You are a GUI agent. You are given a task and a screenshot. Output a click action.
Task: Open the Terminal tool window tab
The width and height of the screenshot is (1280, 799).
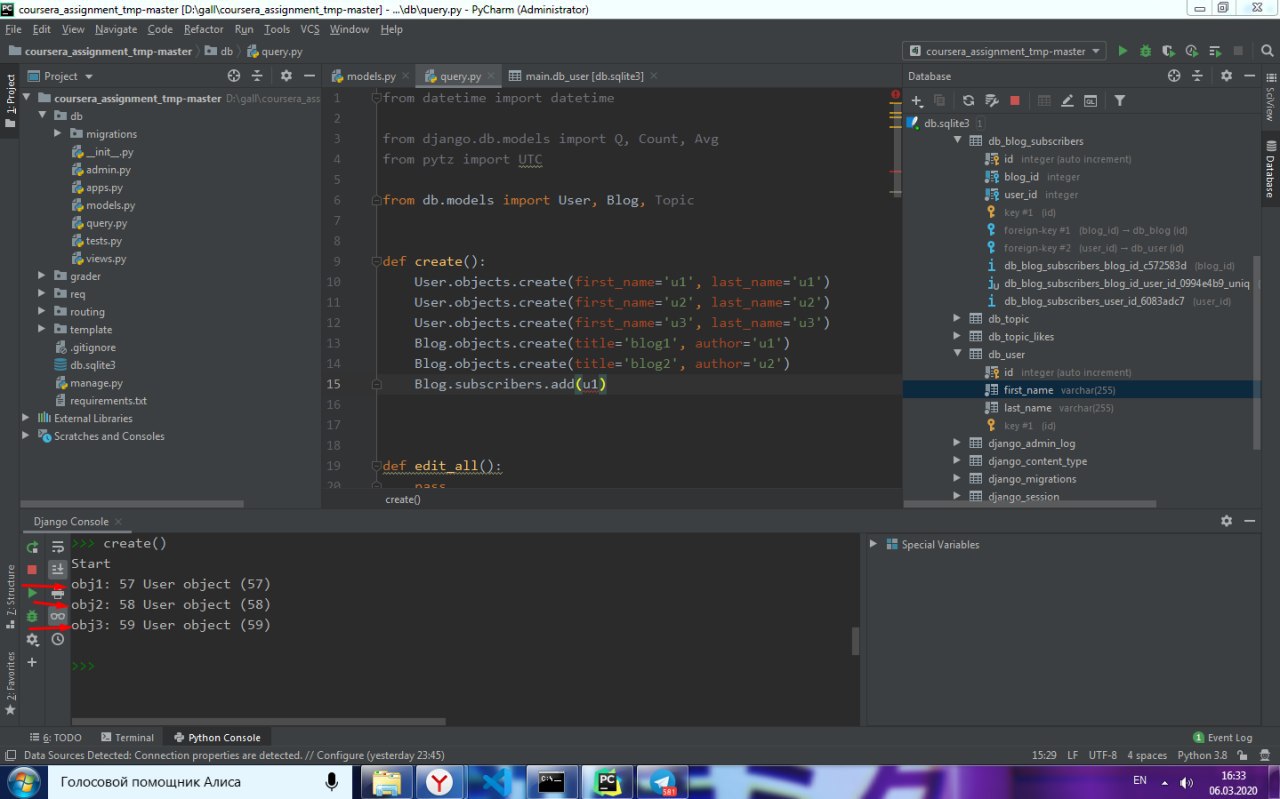127,737
